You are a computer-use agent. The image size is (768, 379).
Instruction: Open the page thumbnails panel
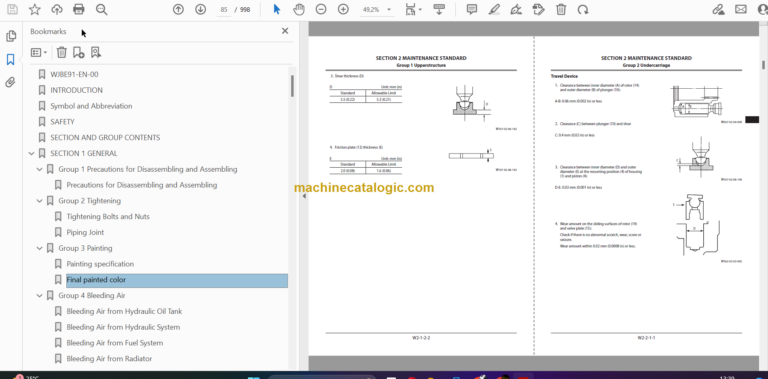click(10, 36)
